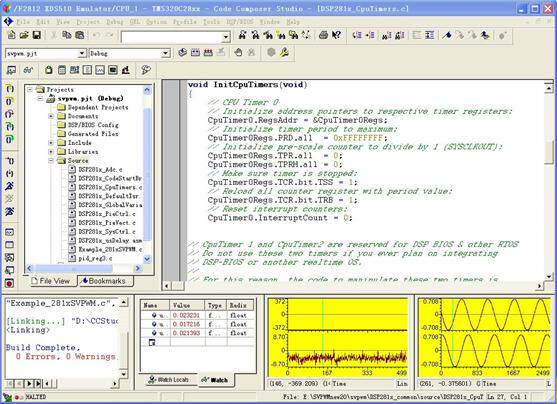The height and width of the screenshot is (404, 557).
Task: Click the Copy icon in toolbar
Action: [67, 35]
